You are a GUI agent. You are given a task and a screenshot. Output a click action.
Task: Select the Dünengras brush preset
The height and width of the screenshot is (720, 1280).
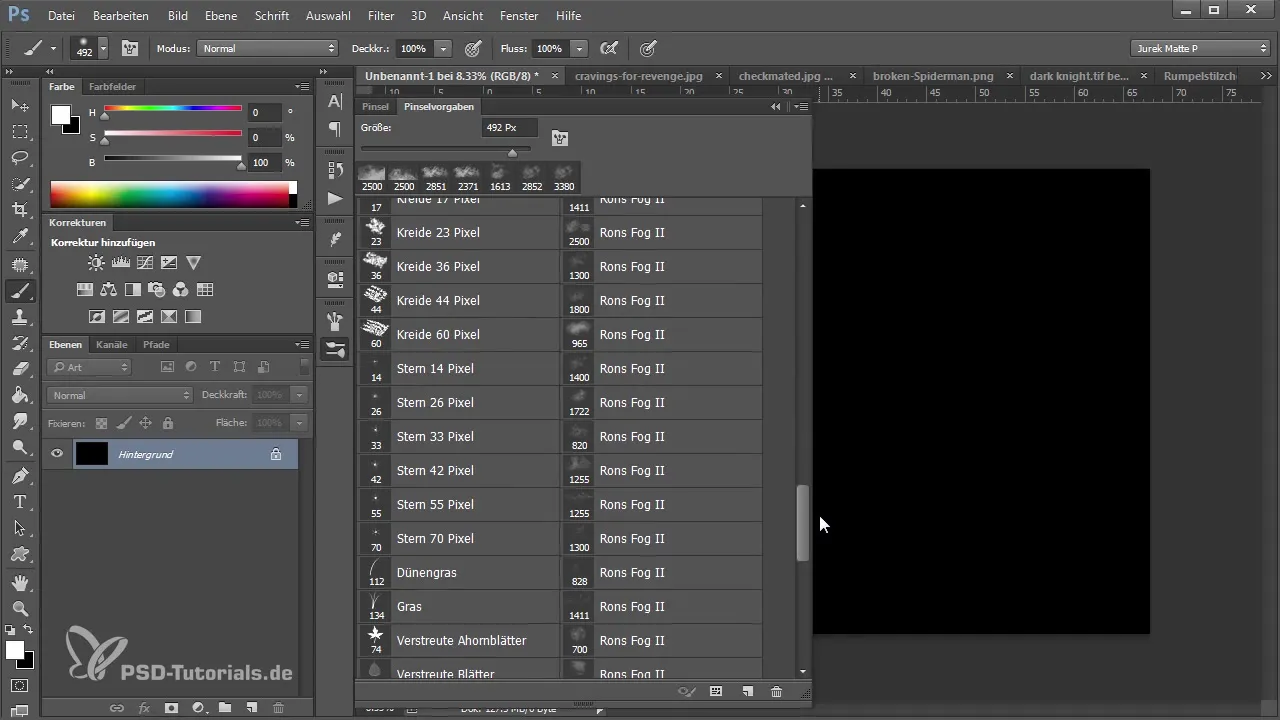[x=458, y=572]
